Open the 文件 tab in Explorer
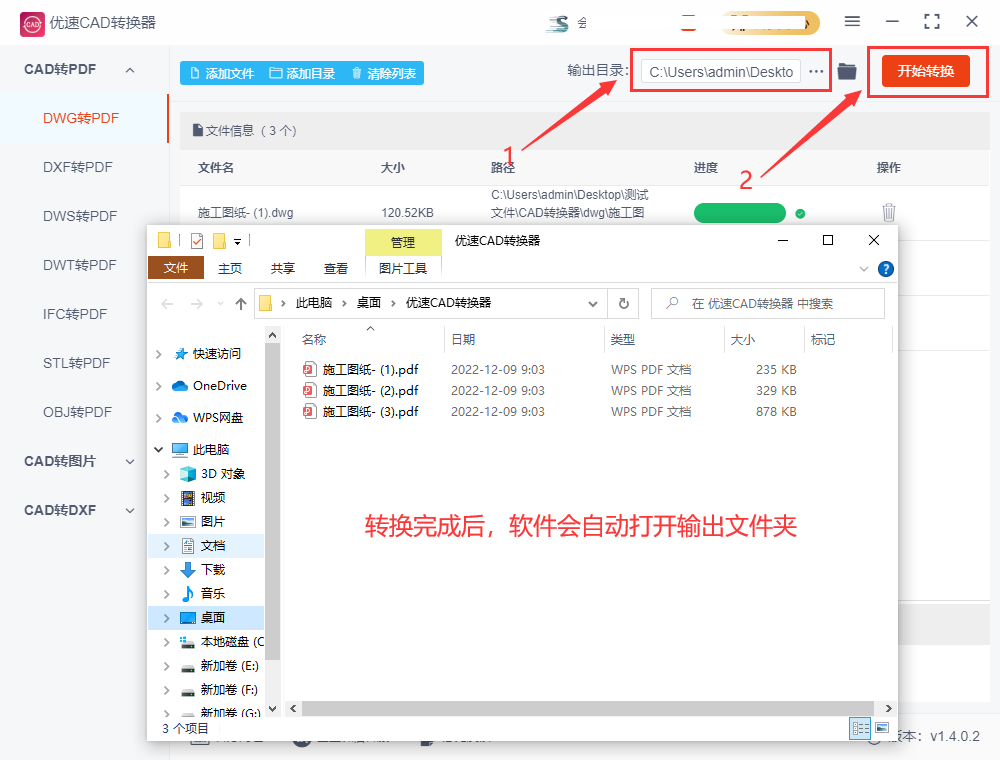Screen dimensions: 1000x760 tap(175, 268)
